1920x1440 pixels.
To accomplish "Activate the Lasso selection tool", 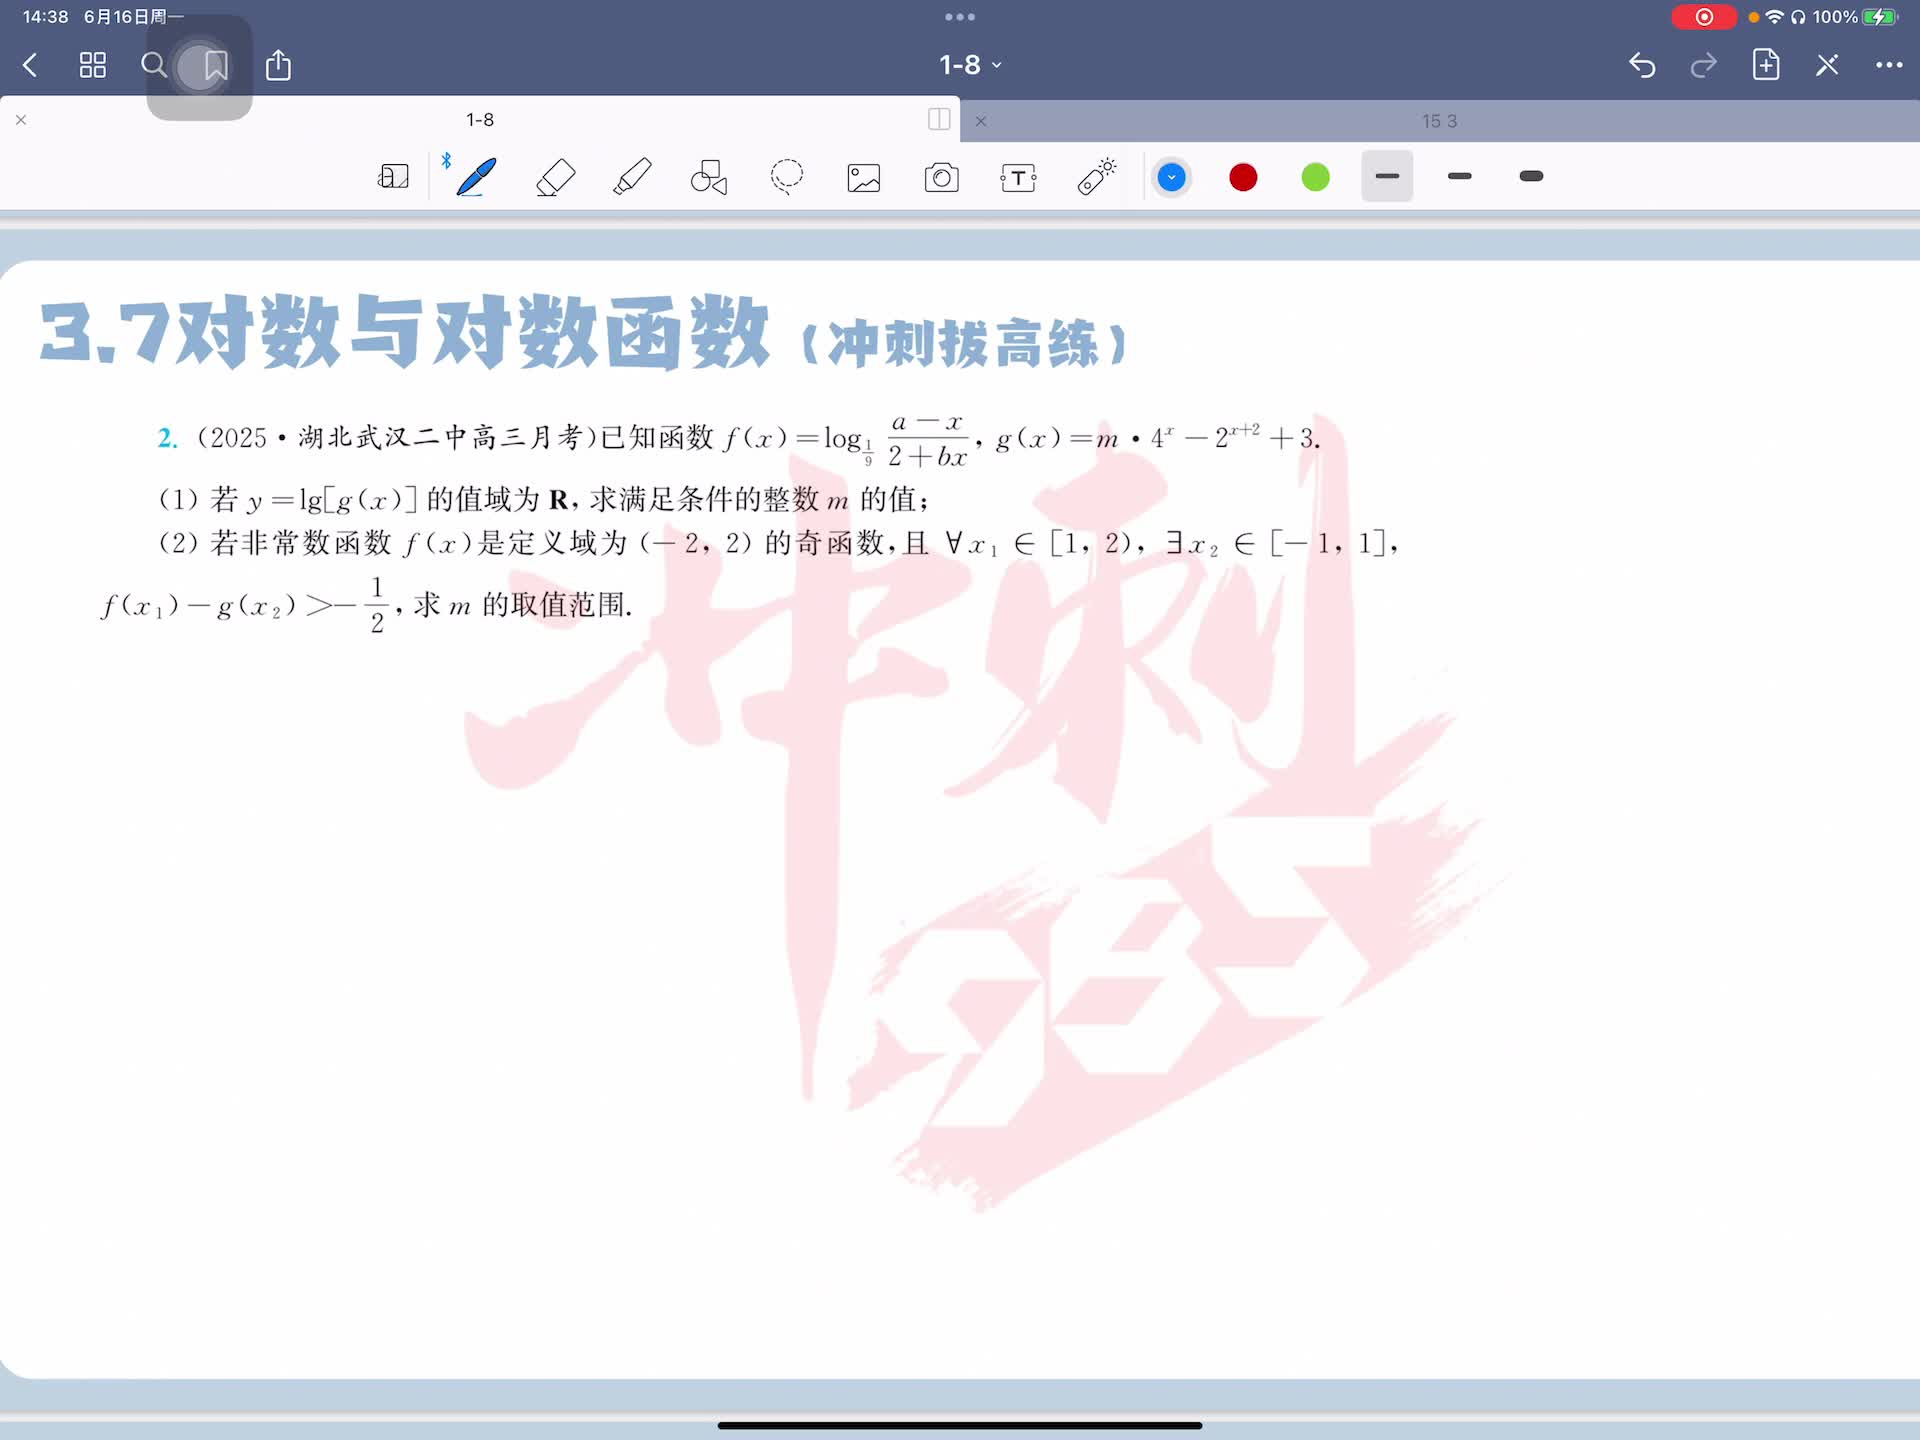I will pos(787,177).
